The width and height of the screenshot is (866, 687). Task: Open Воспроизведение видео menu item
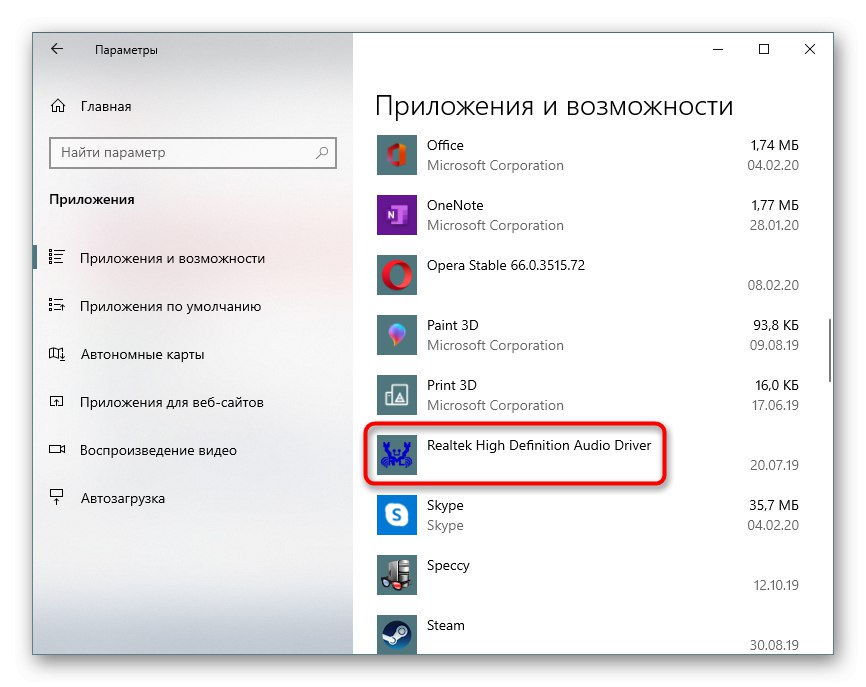[x=159, y=451]
